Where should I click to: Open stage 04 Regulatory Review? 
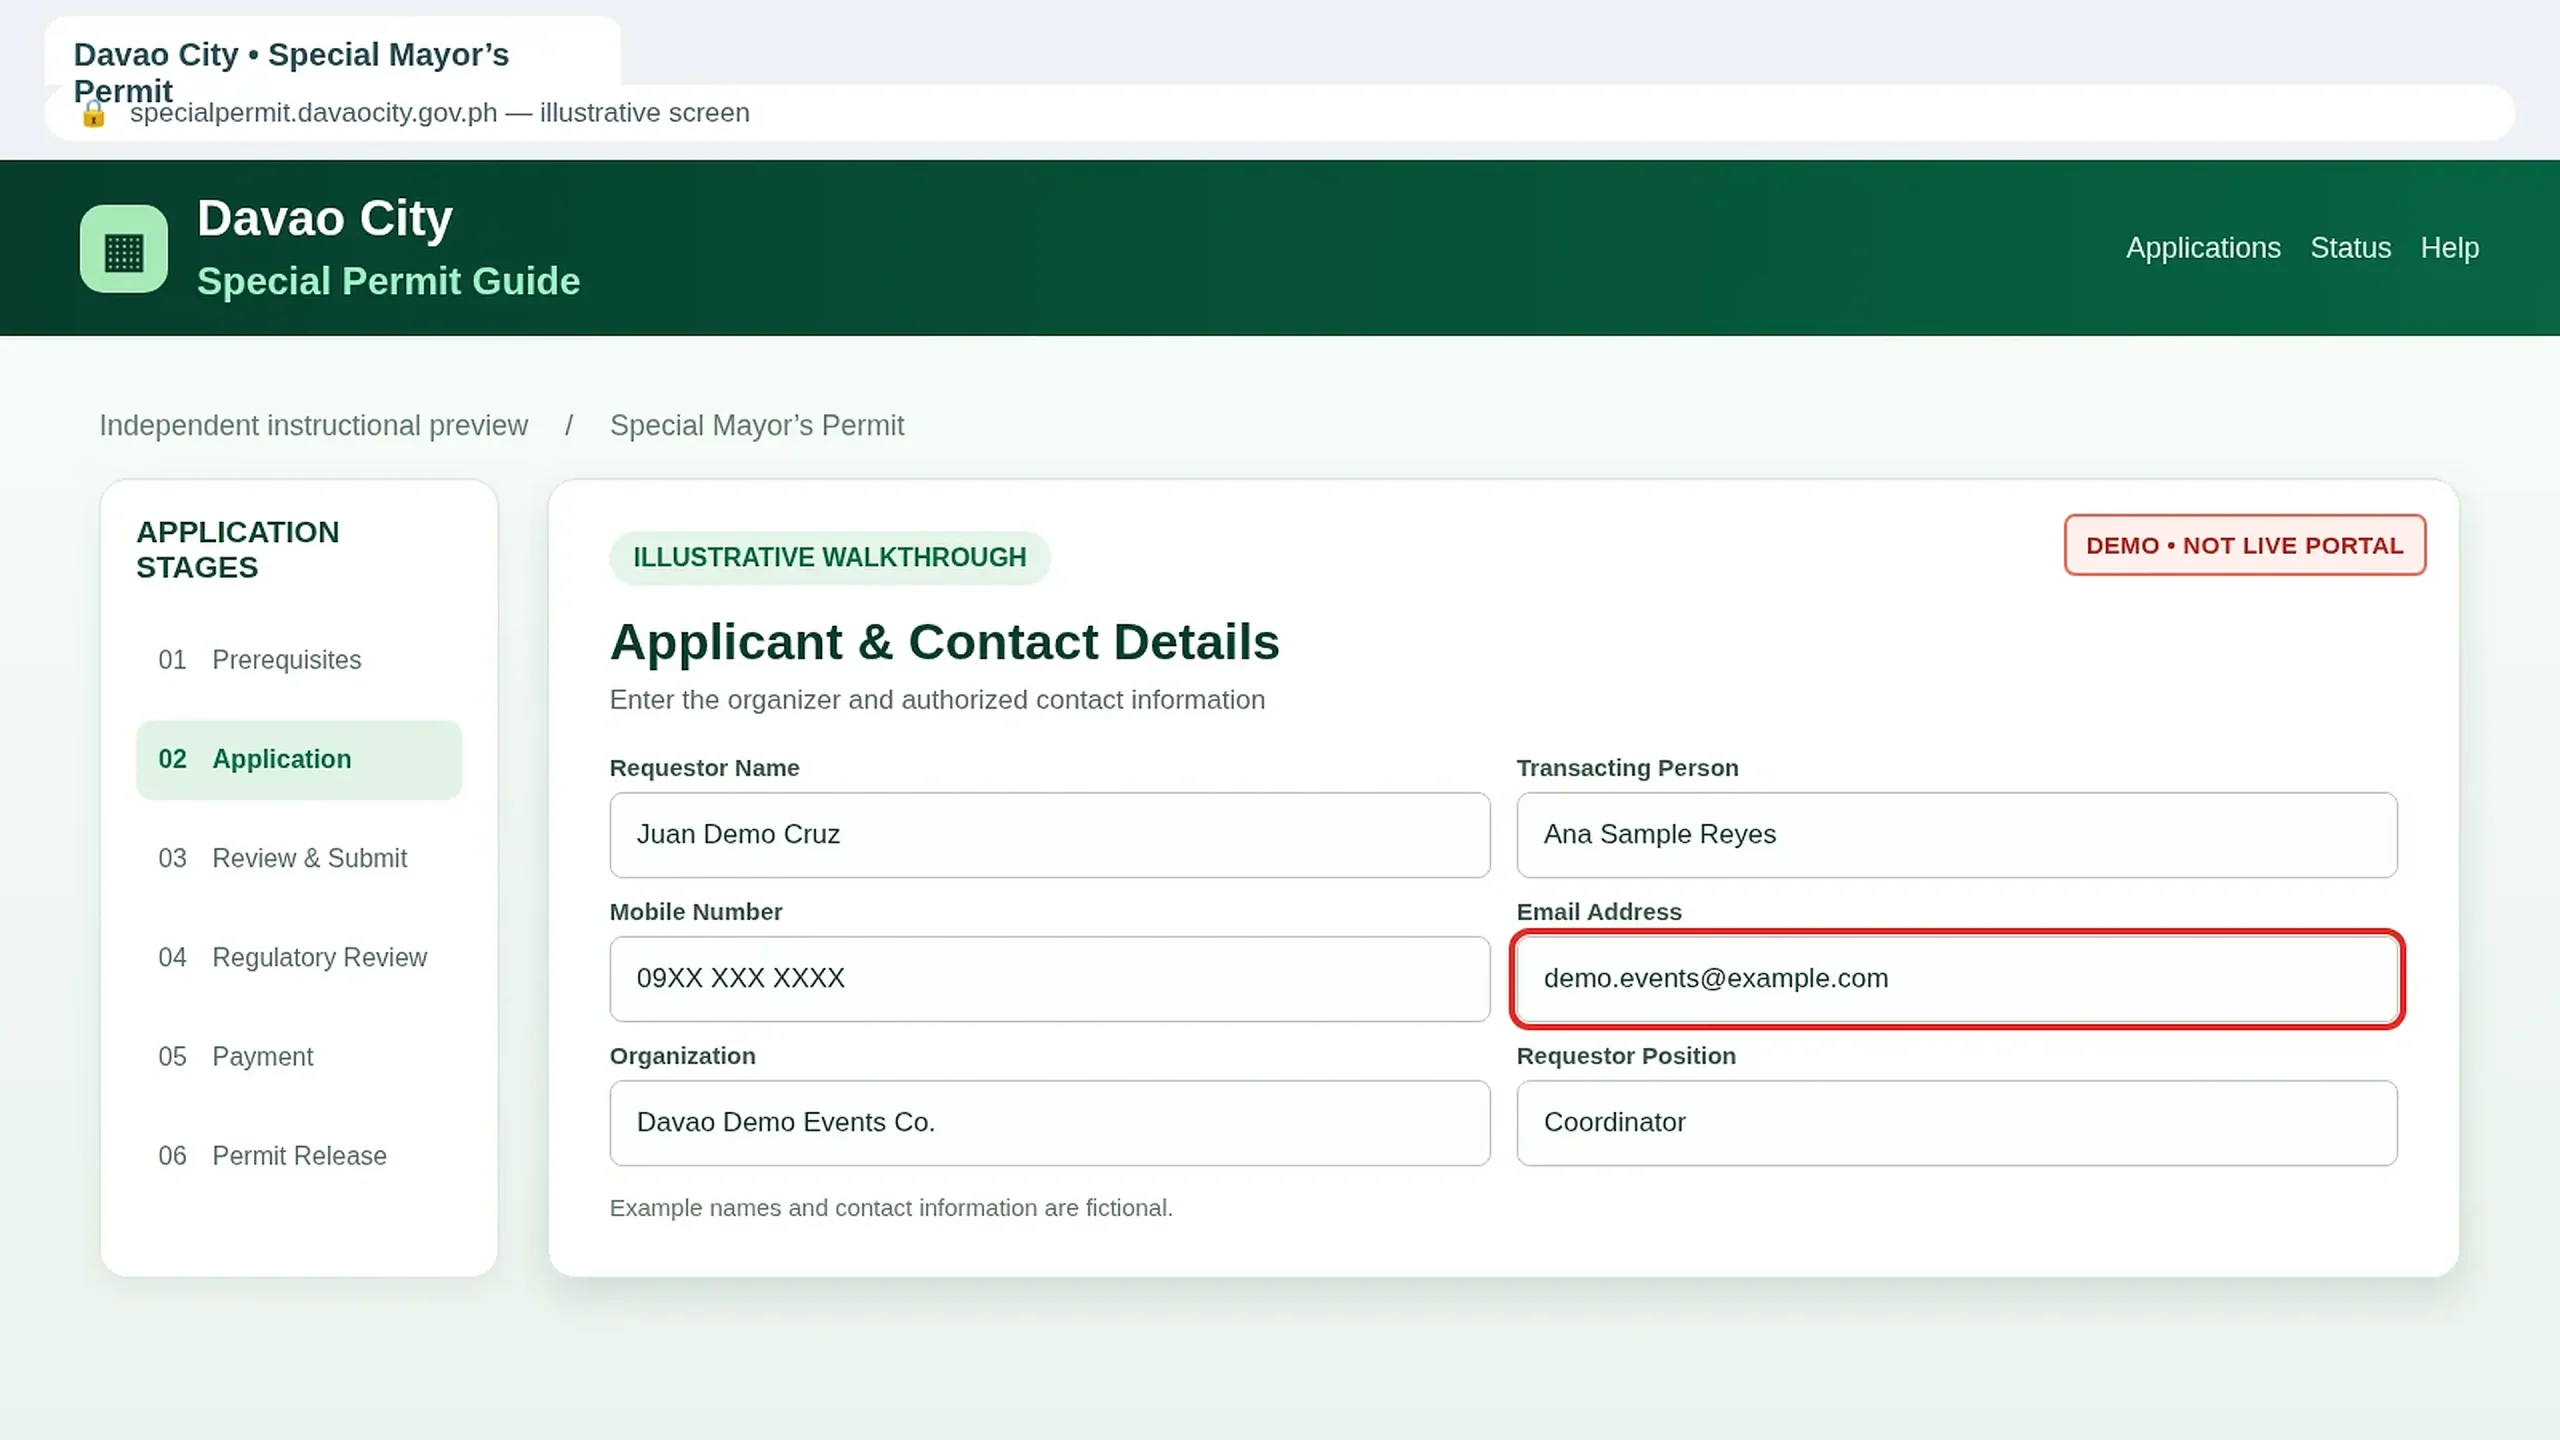(x=299, y=957)
